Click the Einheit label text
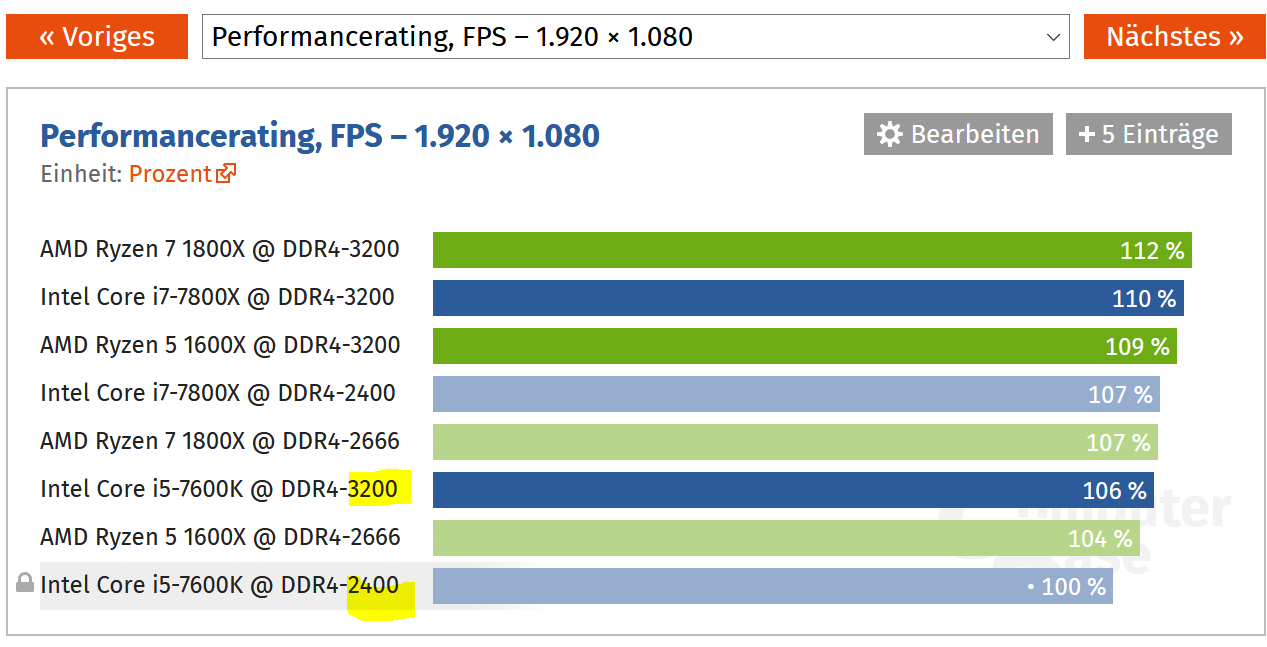 tap(81, 174)
